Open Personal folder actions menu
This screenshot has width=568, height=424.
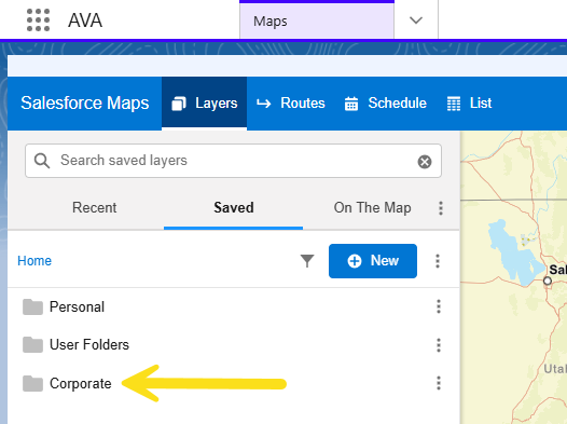[x=439, y=307]
